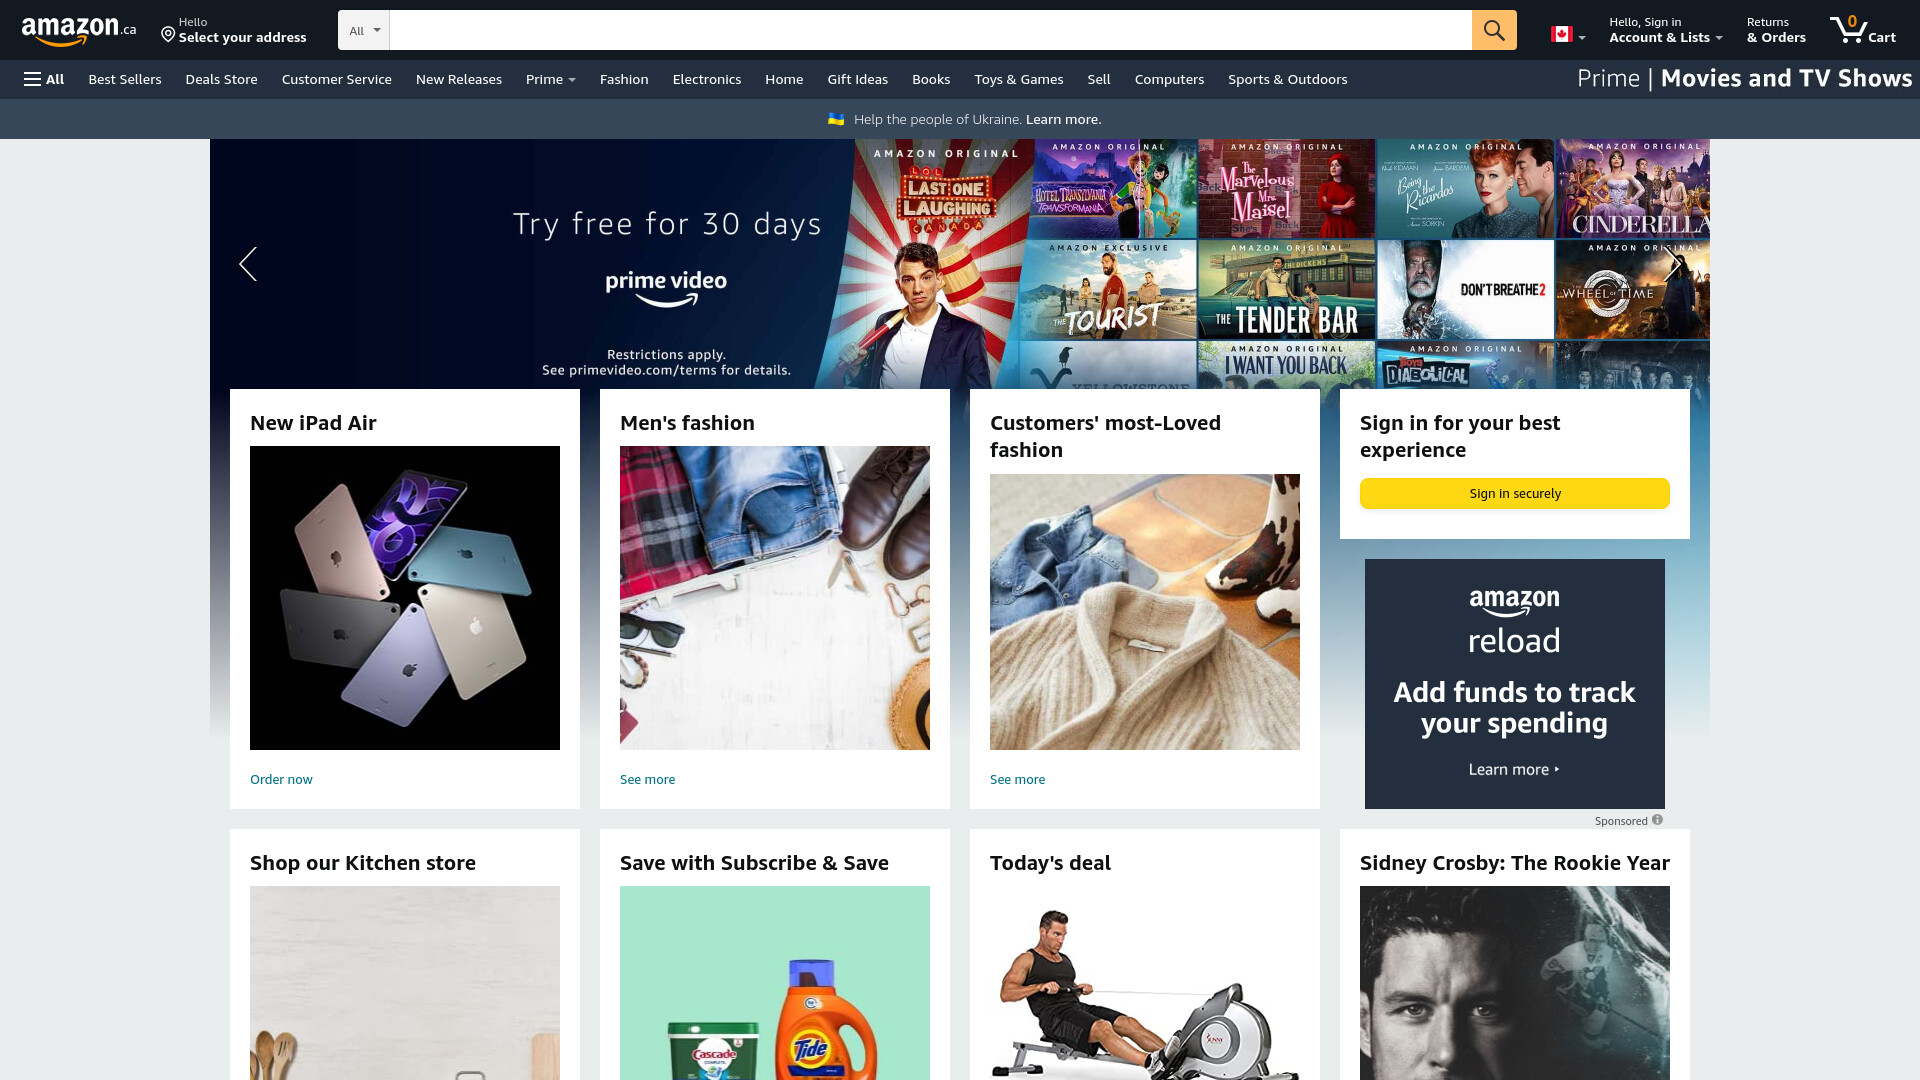Image resolution: width=1920 pixels, height=1080 pixels.
Task: Click the Sign in securely button
Action: coord(1515,493)
